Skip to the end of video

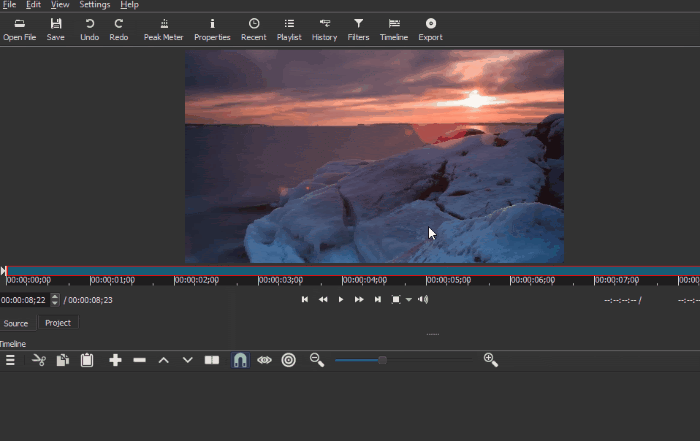pos(377,299)
